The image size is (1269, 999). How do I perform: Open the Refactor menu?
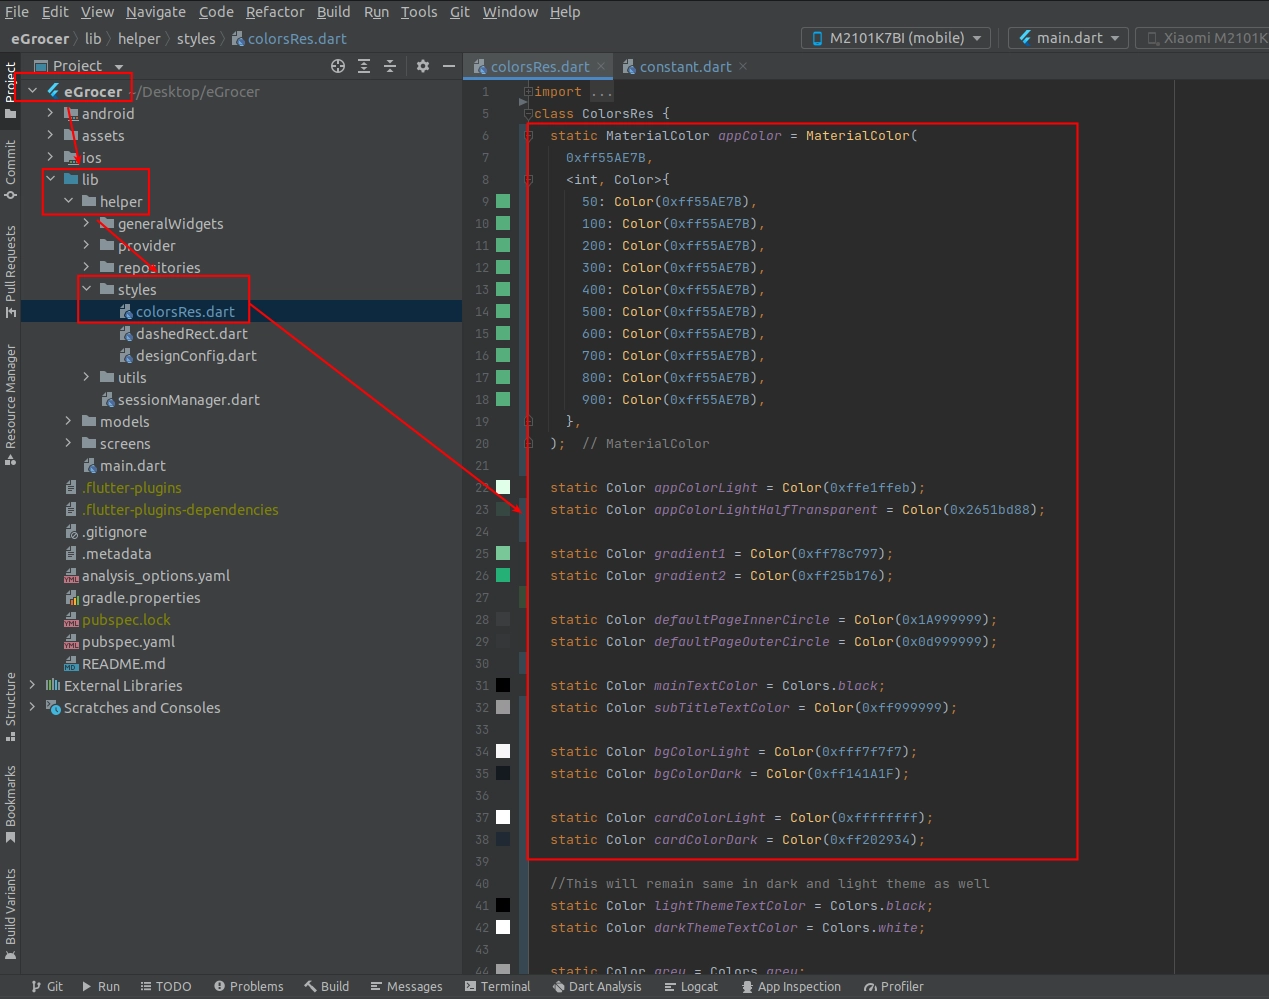tap(275, 12)
